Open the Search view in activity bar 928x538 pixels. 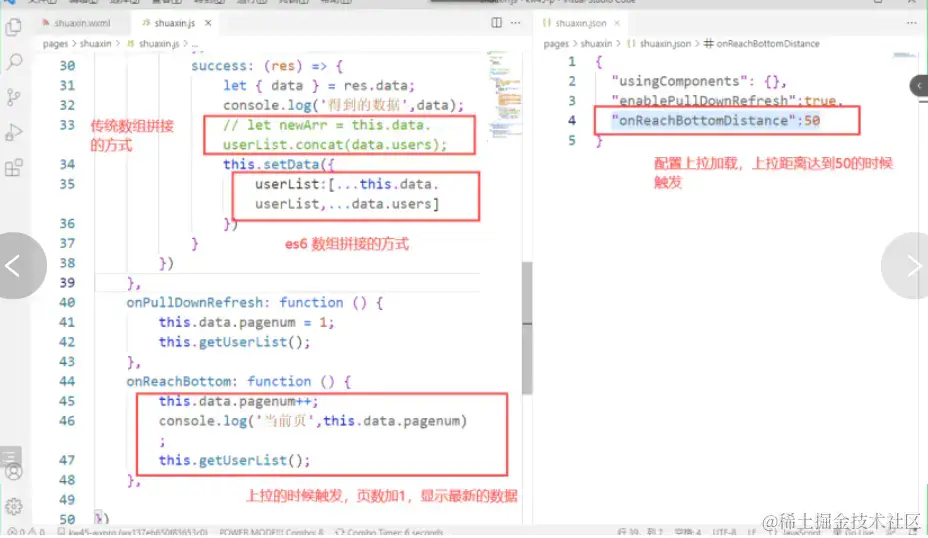click(14, 62)
